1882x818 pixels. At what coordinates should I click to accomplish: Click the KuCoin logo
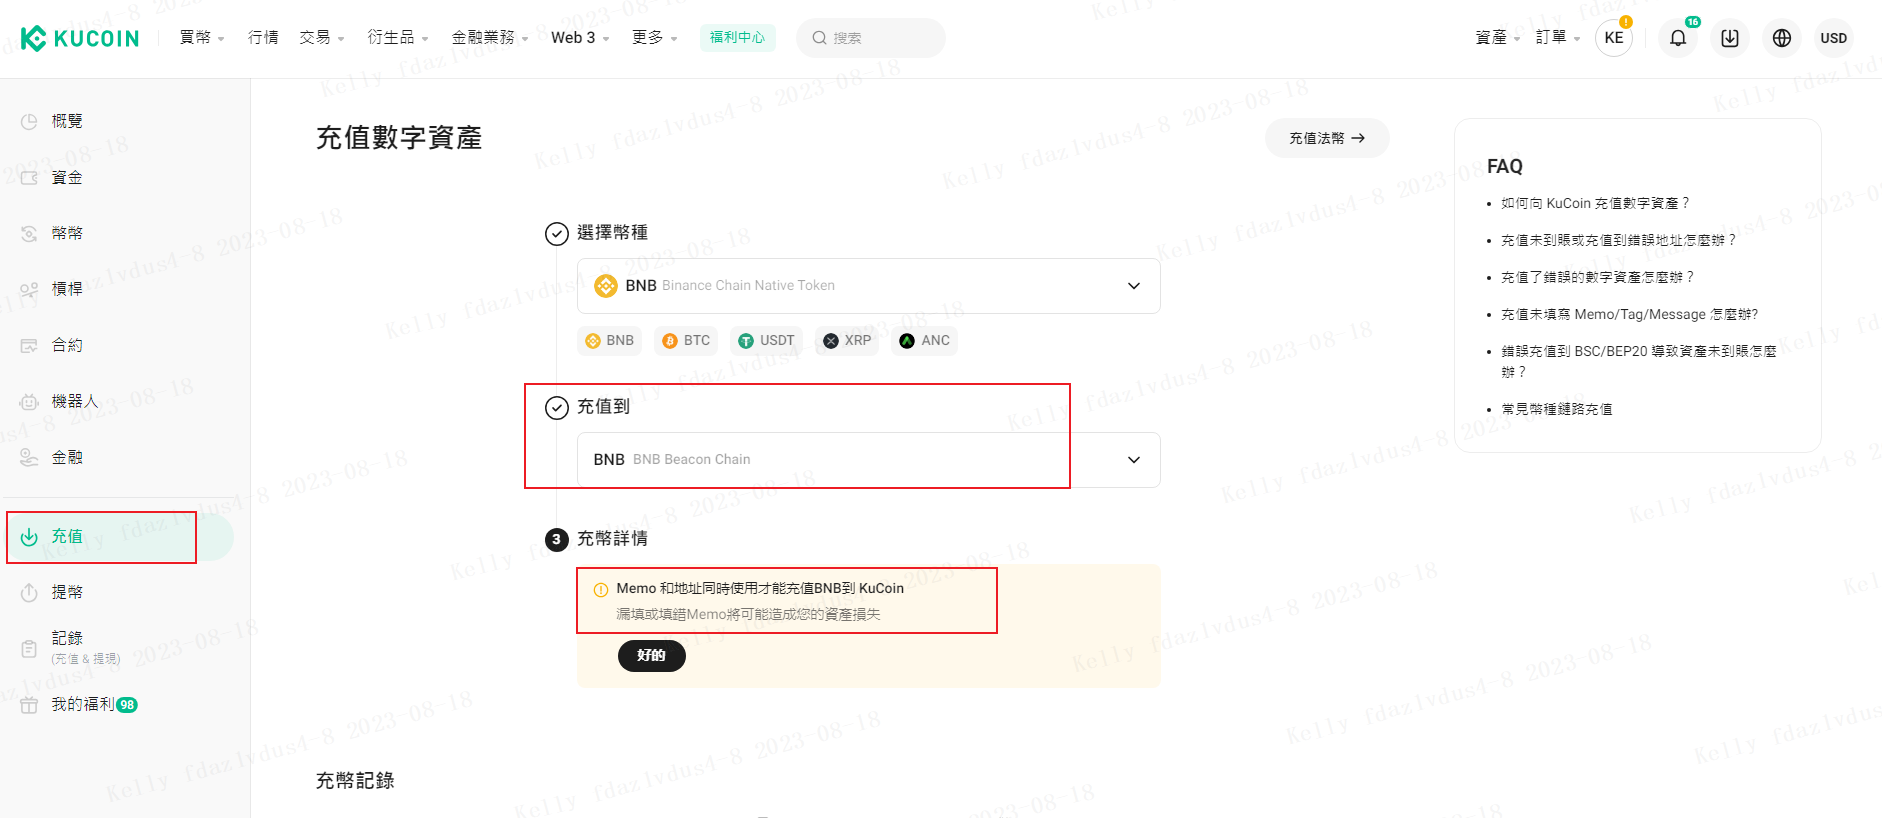[80, 38]
